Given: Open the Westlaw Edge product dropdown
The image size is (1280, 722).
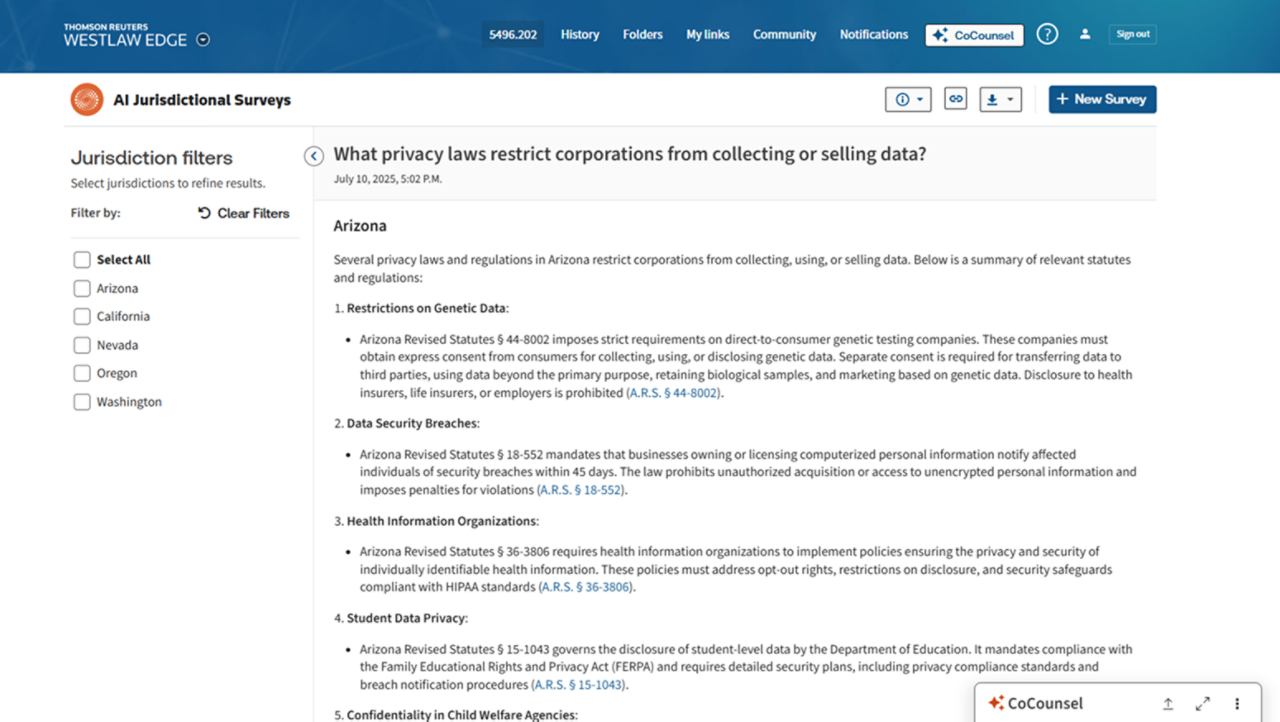Looking at the screenshot, I should click(x=204, y=40).
